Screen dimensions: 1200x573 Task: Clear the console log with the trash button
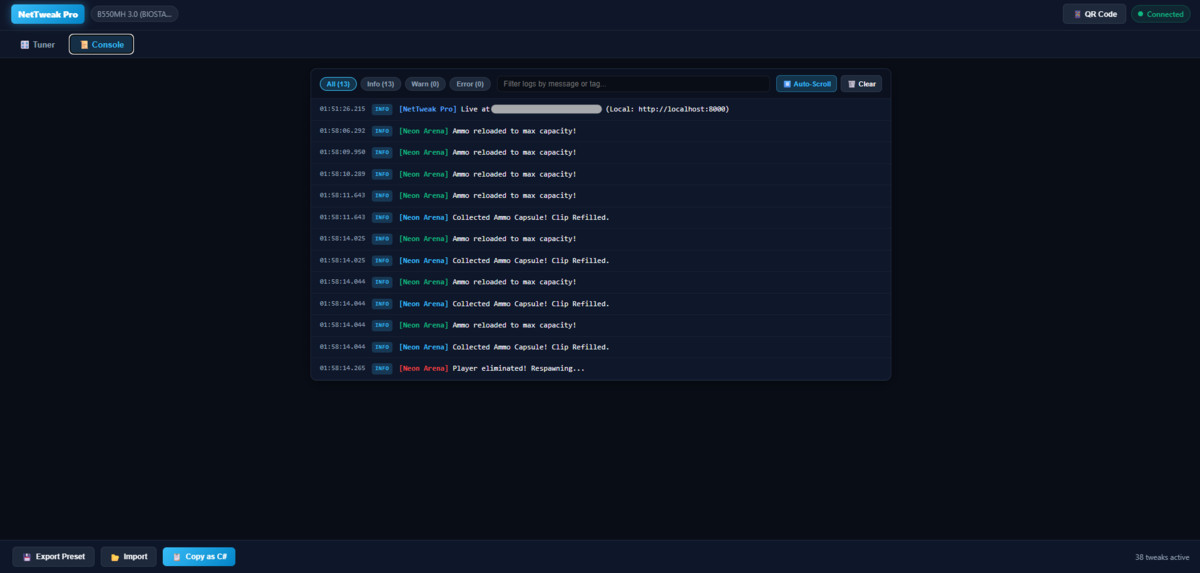(861, 84)
